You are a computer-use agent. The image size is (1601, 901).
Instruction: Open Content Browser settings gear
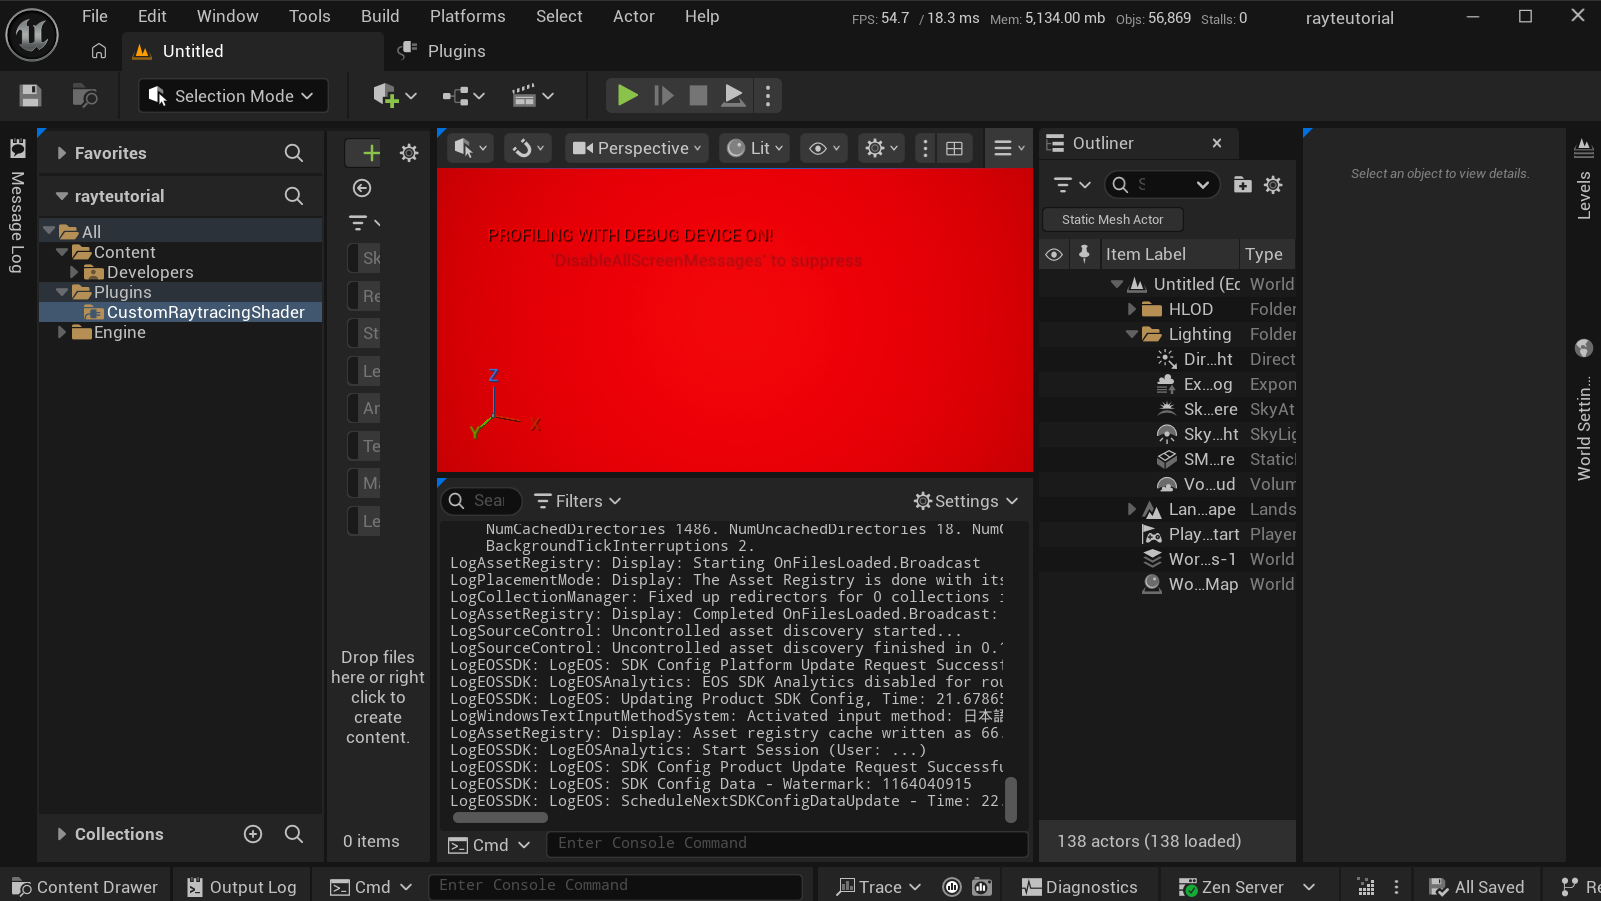click(x=409, y=153)
